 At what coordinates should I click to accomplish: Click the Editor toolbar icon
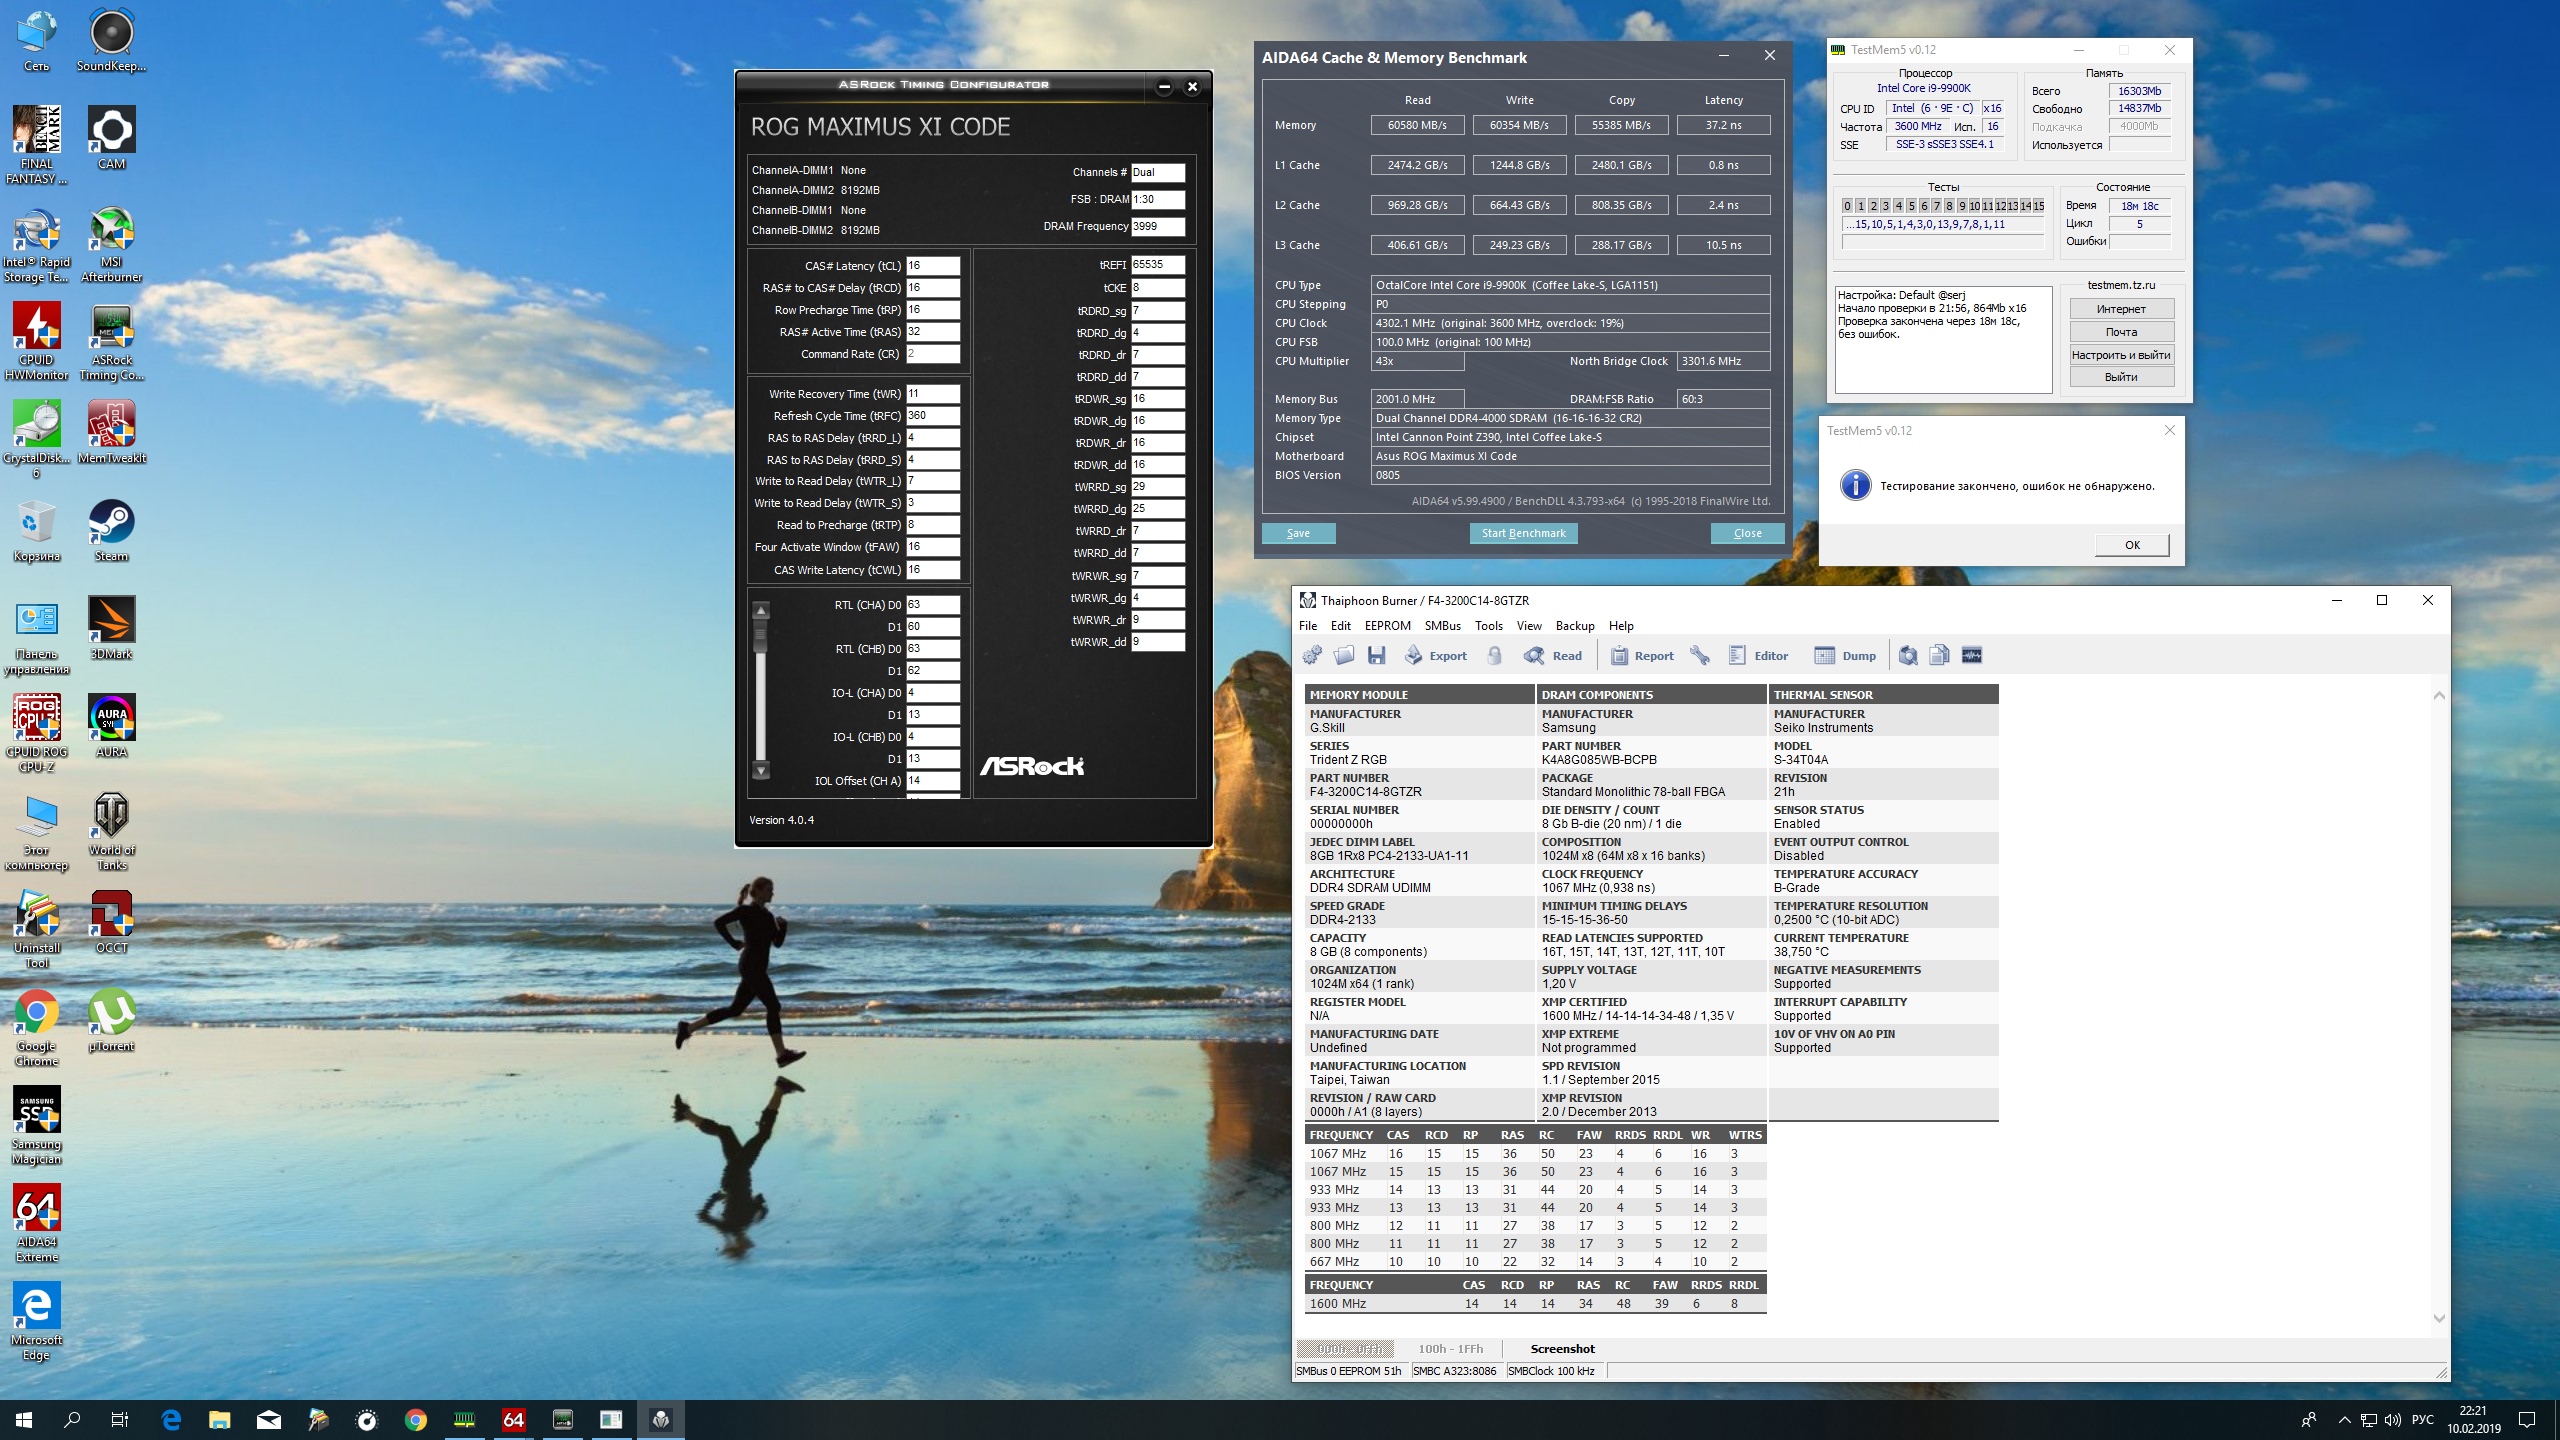1738,656
